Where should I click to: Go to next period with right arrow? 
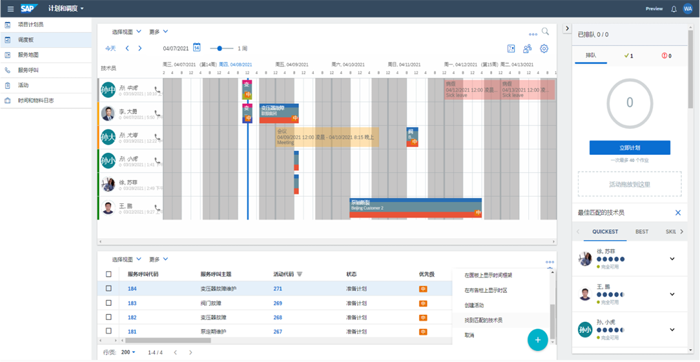[140, 48]
